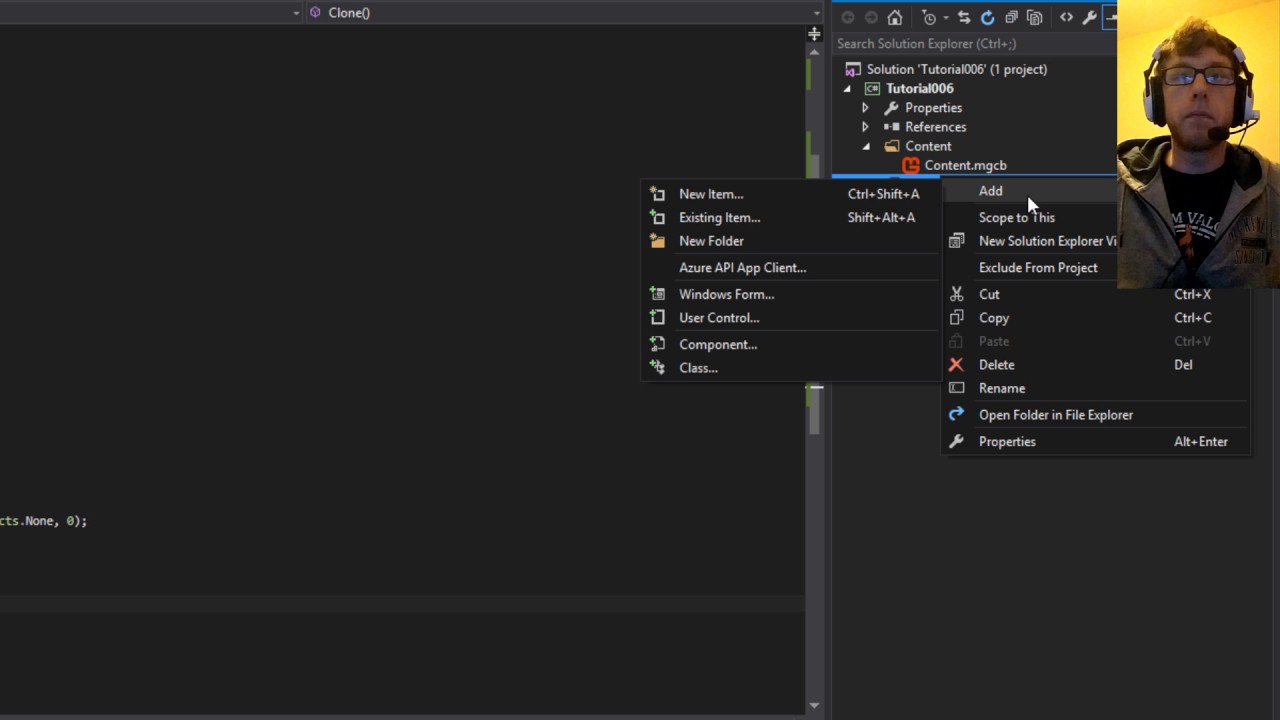
Task: Click the View Code angle-brackets icon
Action: [x=1066, y=17]
